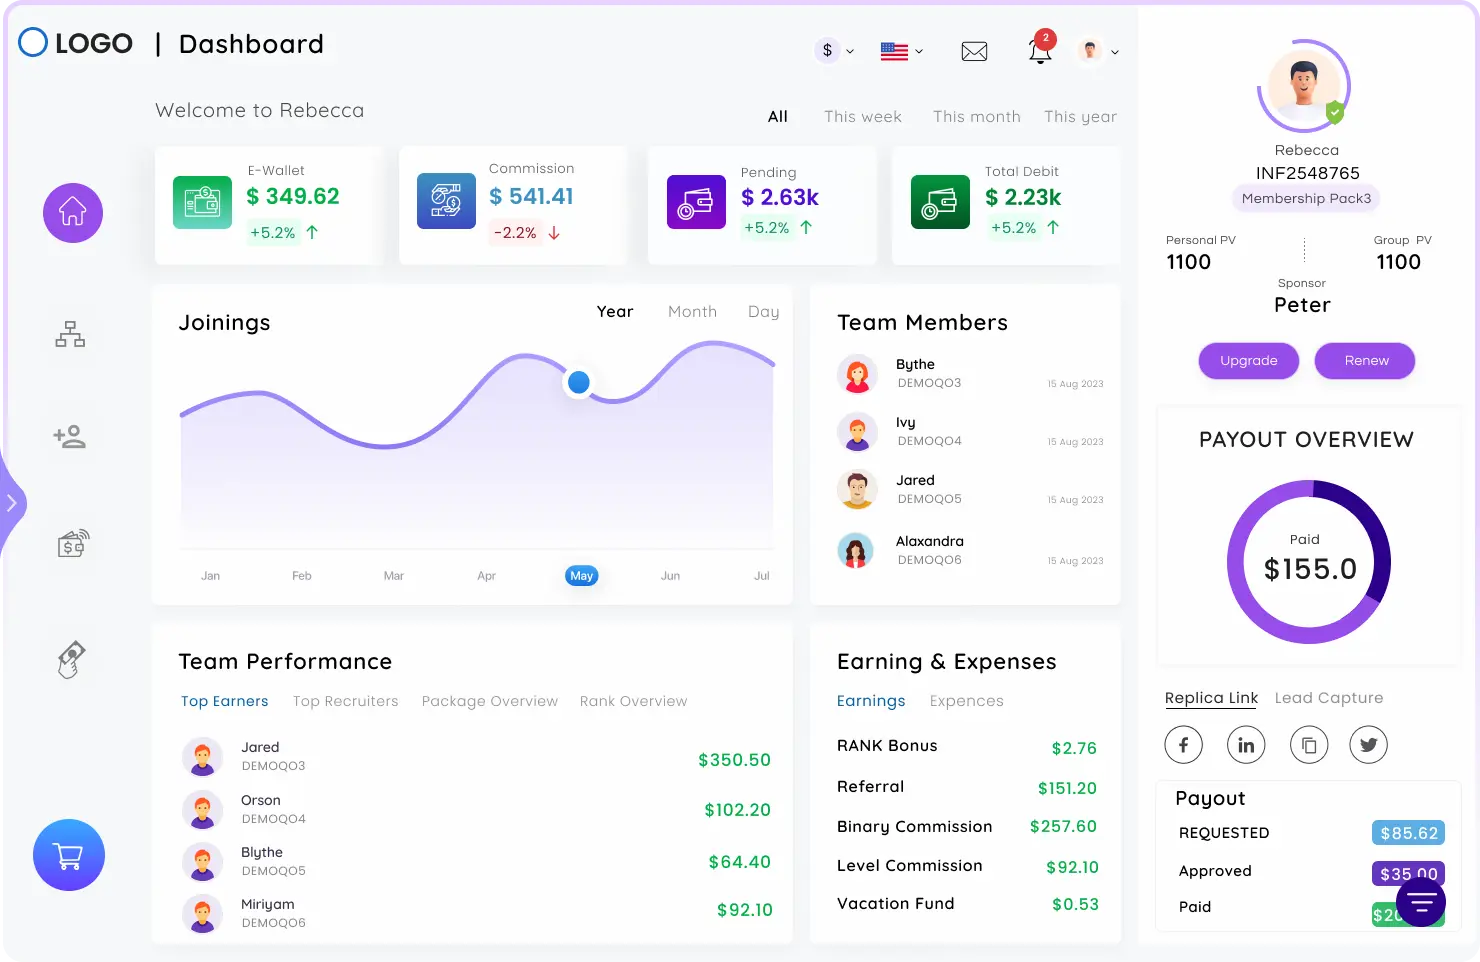Click the add member sidebar icon

70,437
